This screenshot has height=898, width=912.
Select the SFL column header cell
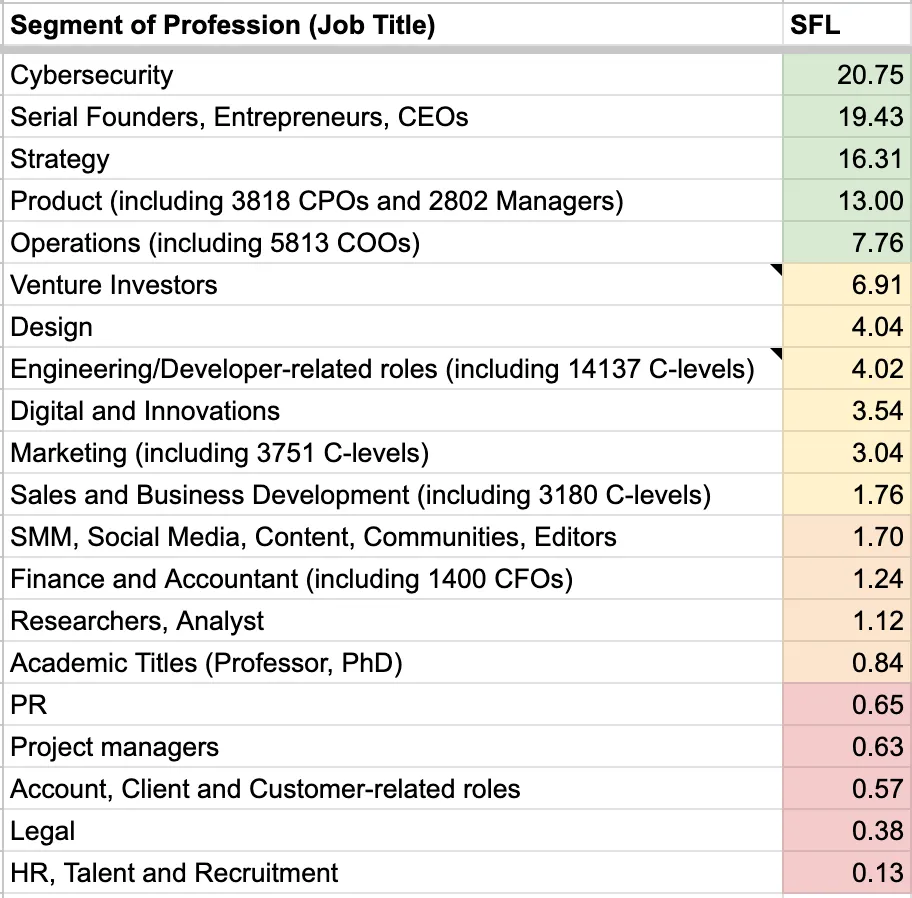tap(847, 25)
